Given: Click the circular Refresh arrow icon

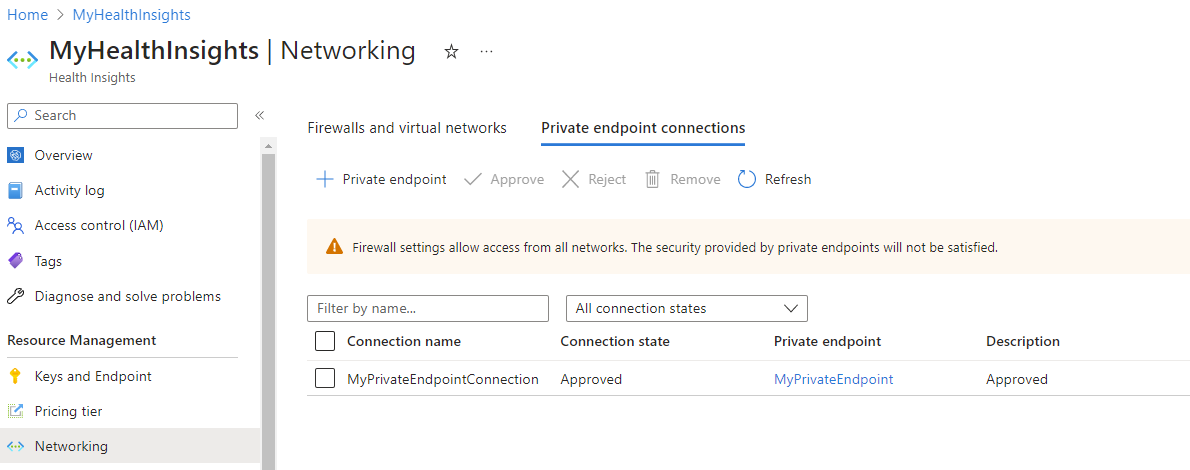Looking at the screenshot, I should click(x=747, y=179).
